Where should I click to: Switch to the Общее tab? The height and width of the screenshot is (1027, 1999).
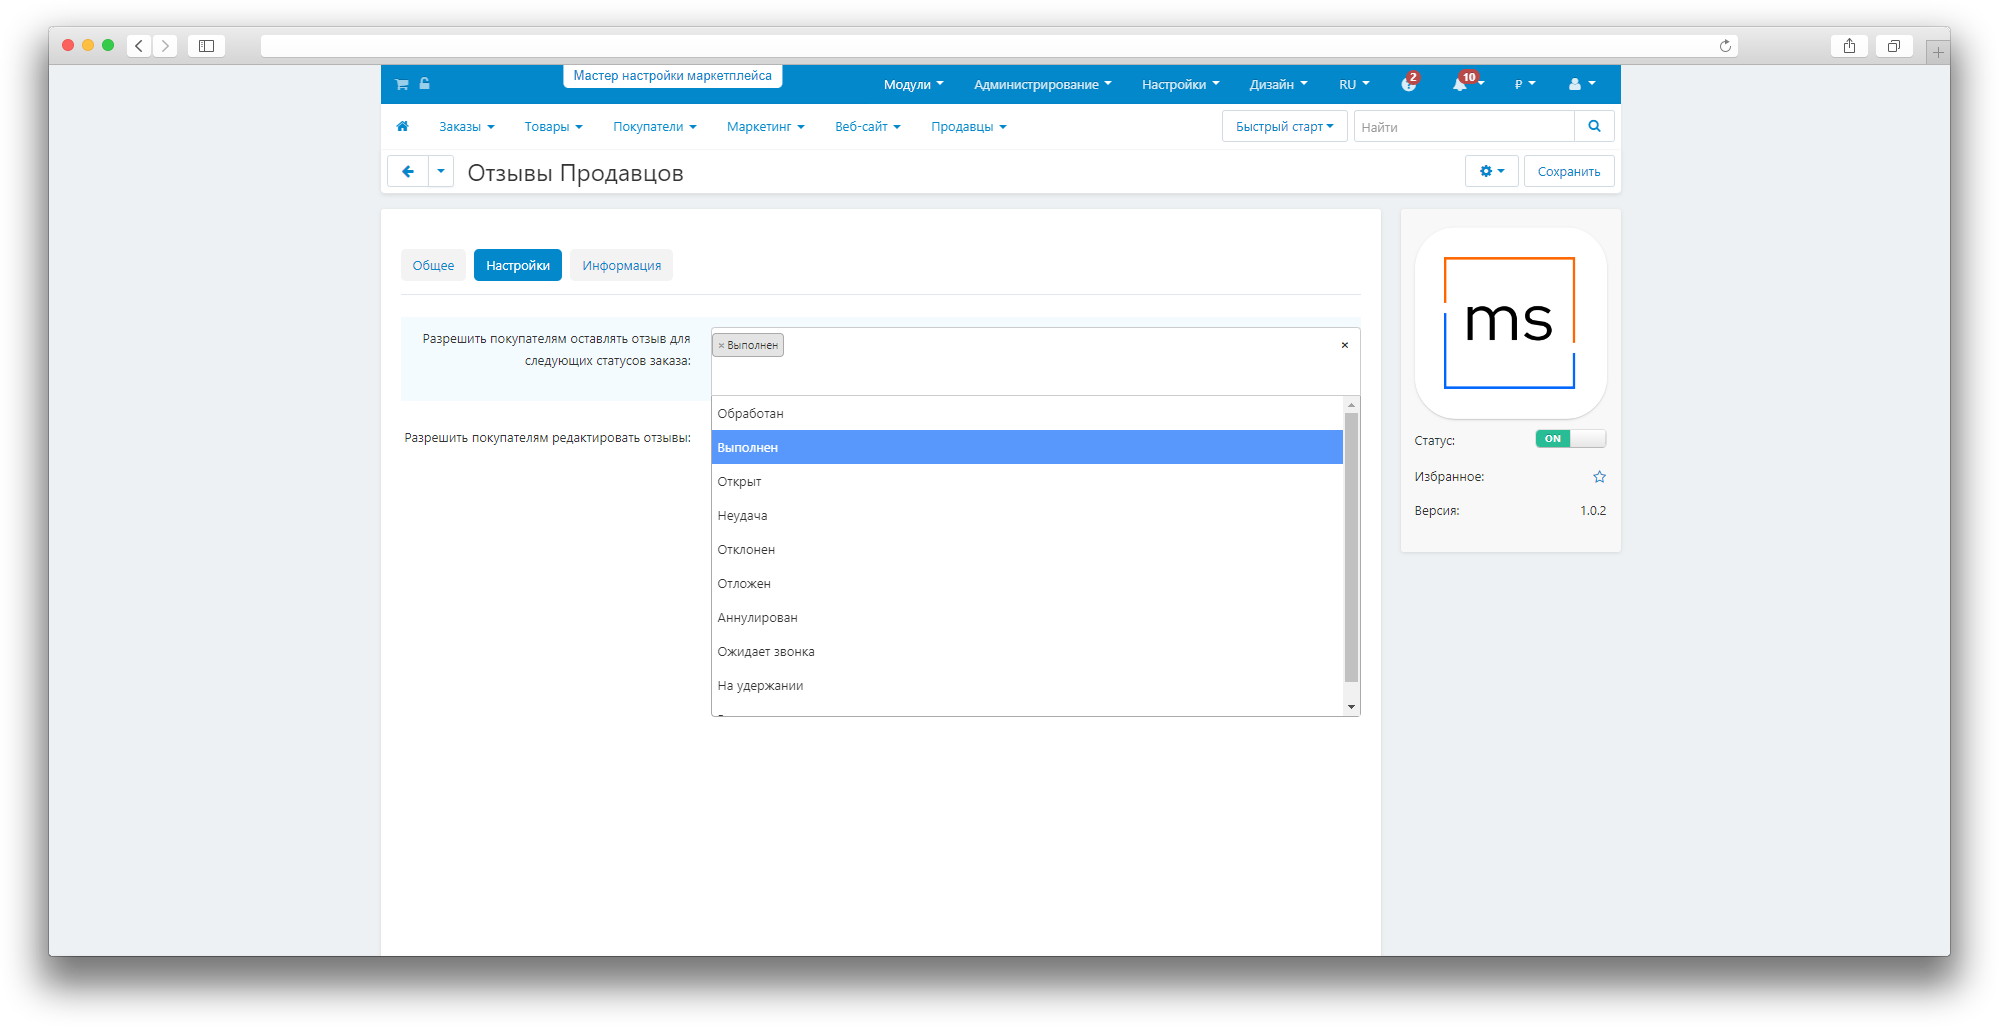pos(433,265)
